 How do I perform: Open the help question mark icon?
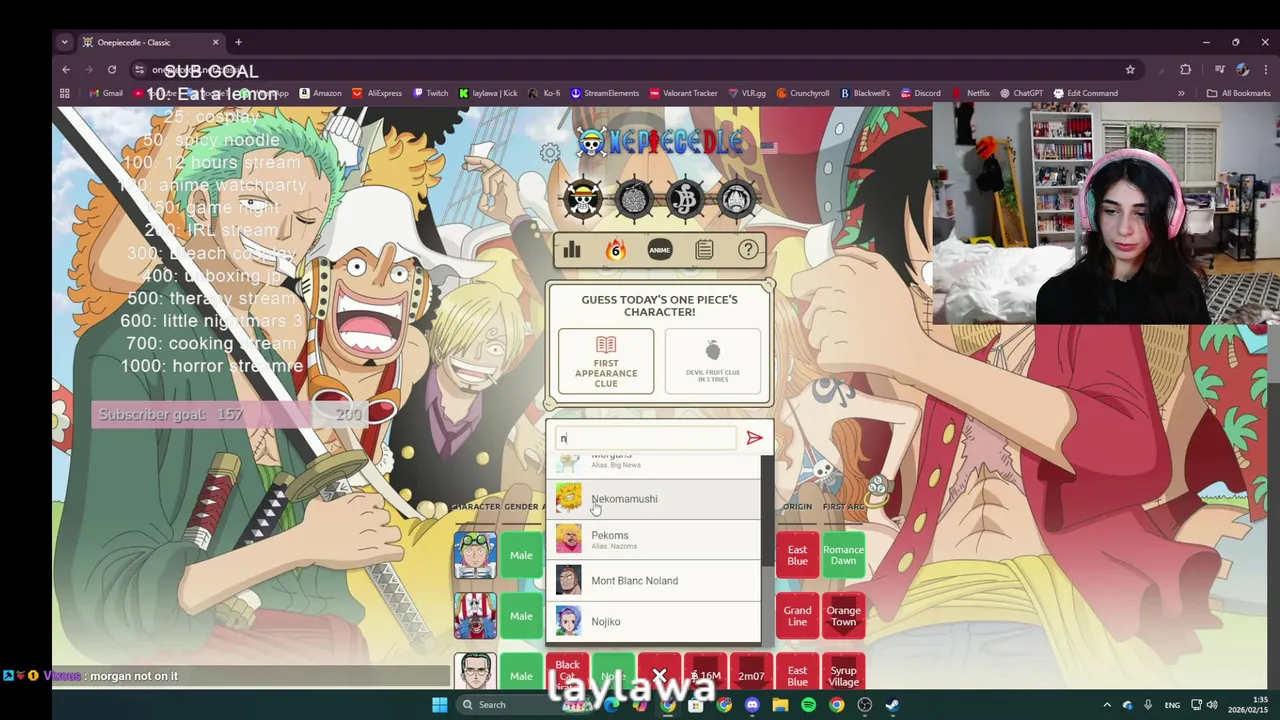[748, 250]
